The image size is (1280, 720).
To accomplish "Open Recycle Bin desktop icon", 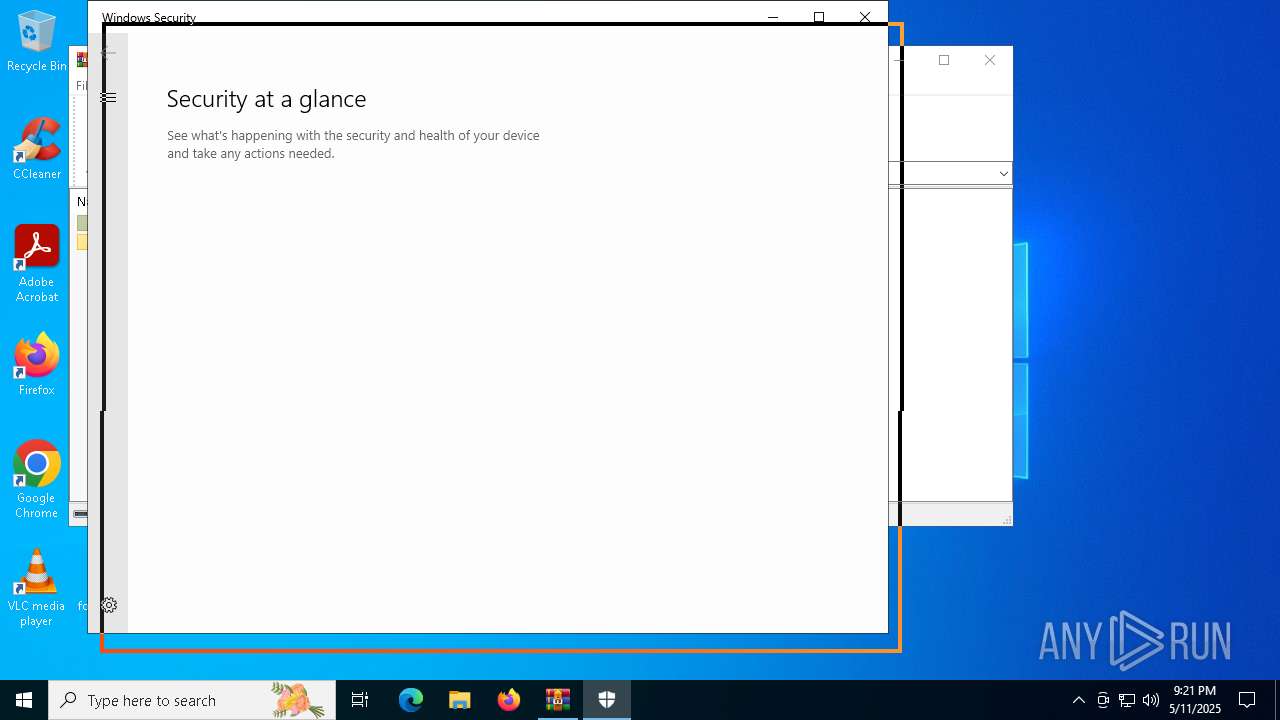I will pyautogui.click(x=37, y=41).
